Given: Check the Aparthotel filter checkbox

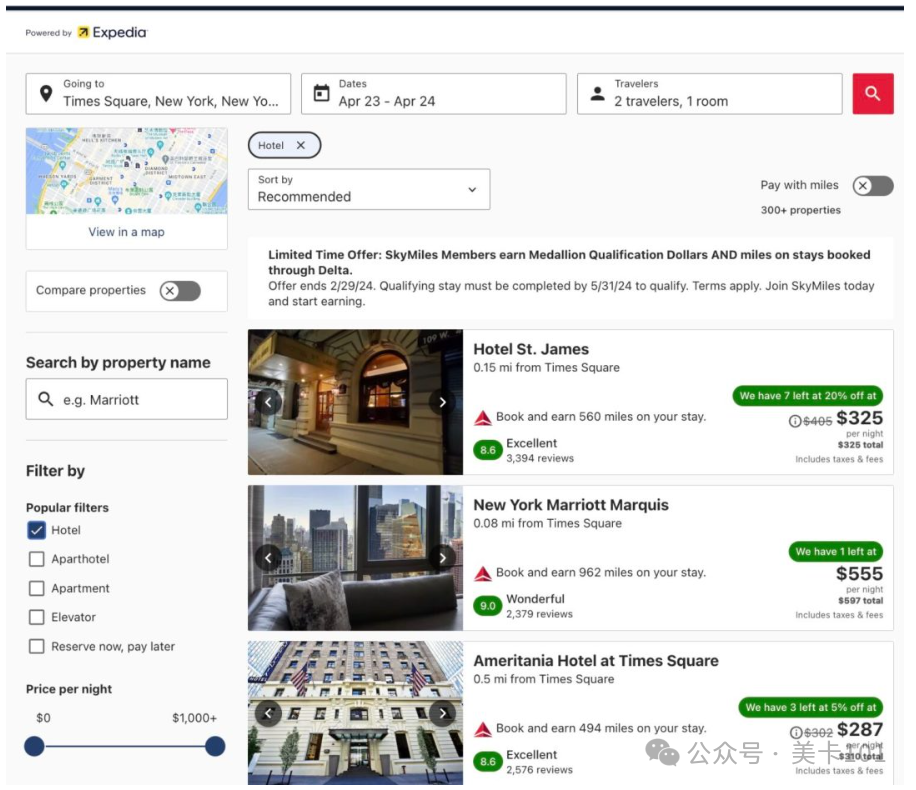Looking at the screenshot, I should (x=36, y=559).
